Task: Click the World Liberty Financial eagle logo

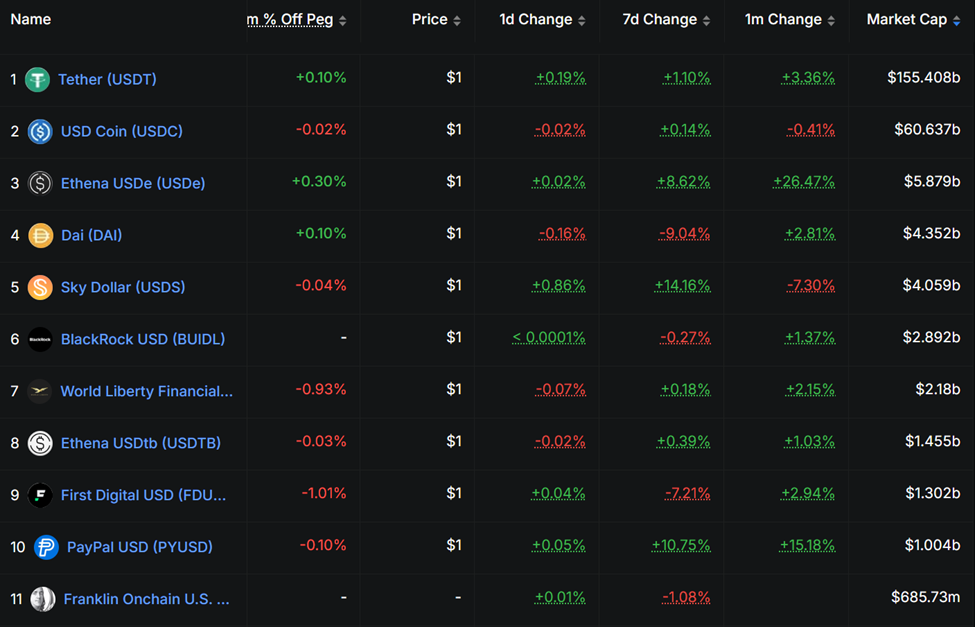Action: click(37, 391)
